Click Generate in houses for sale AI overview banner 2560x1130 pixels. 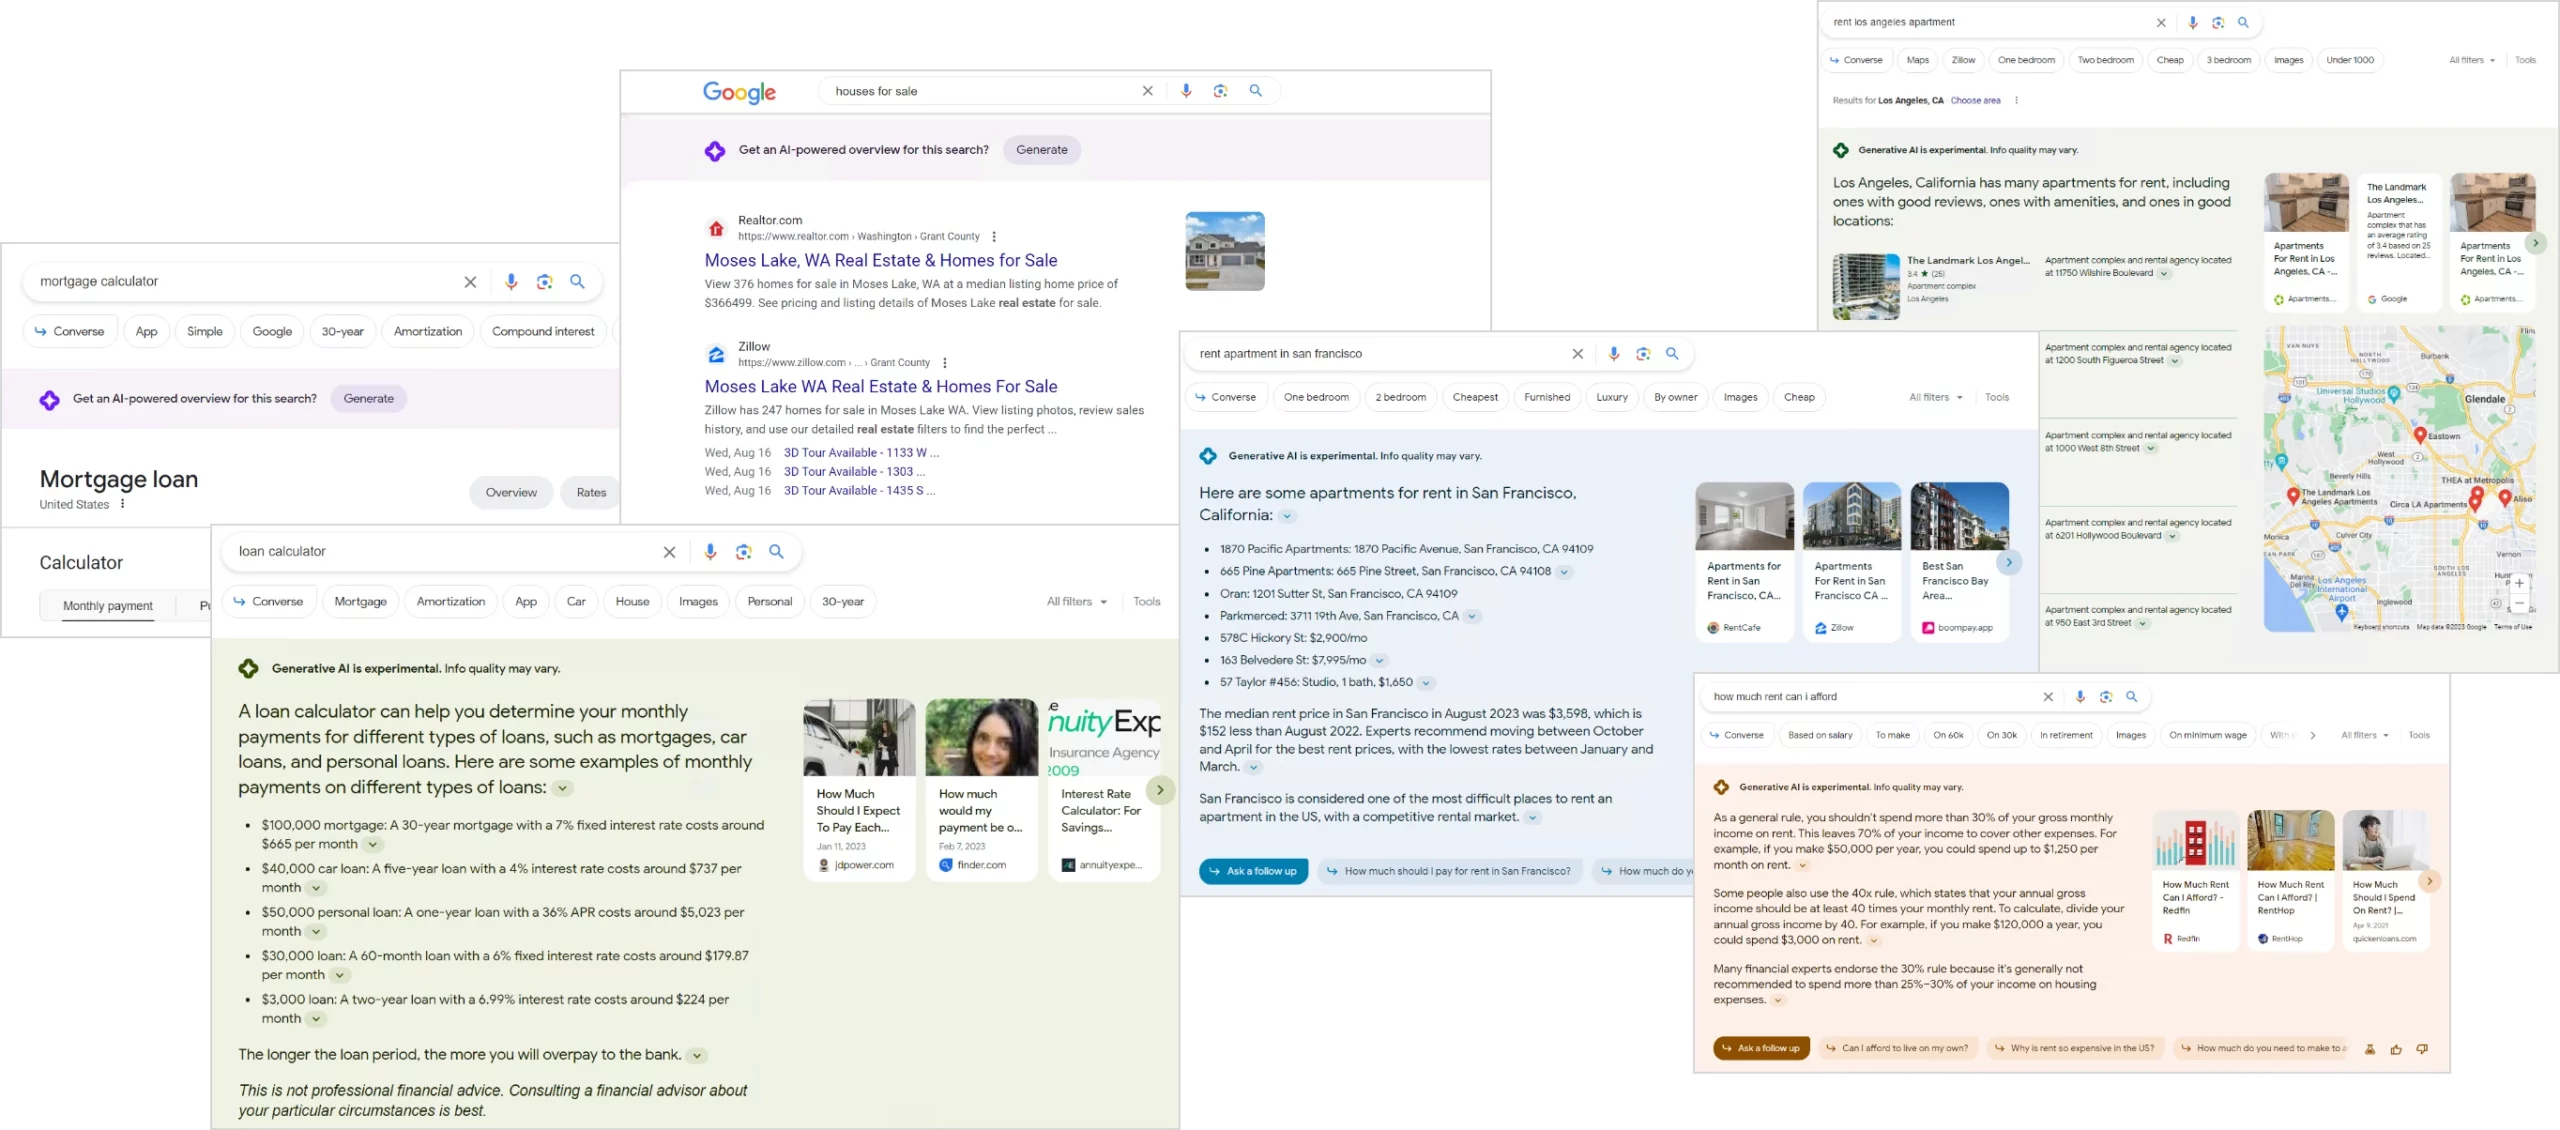1042,150
